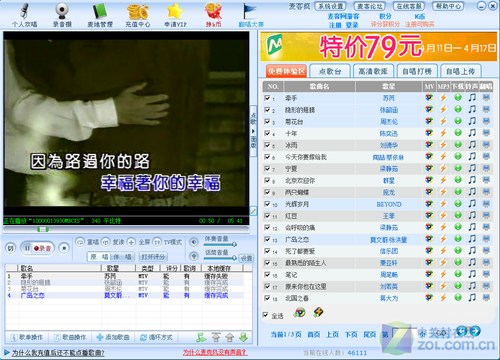Go to next page via 下页 link
The height and width of the screenshot is (360, 500).
click(351, 334)
